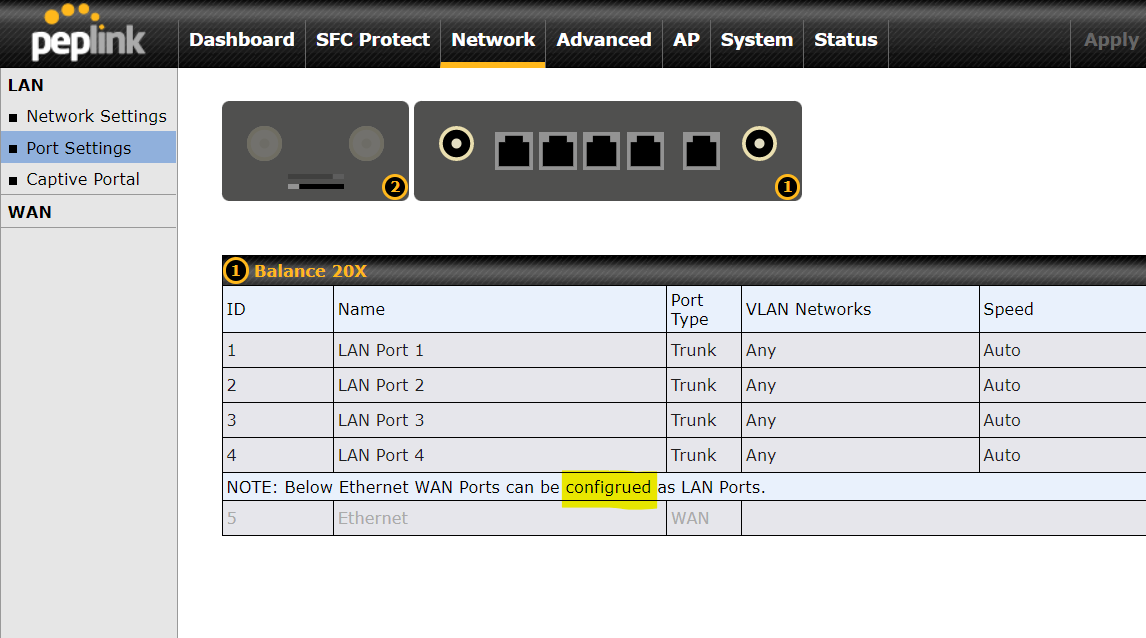Open the AP tab
1146x638 pixels.
pyautogui.click(x=686, y=40)
